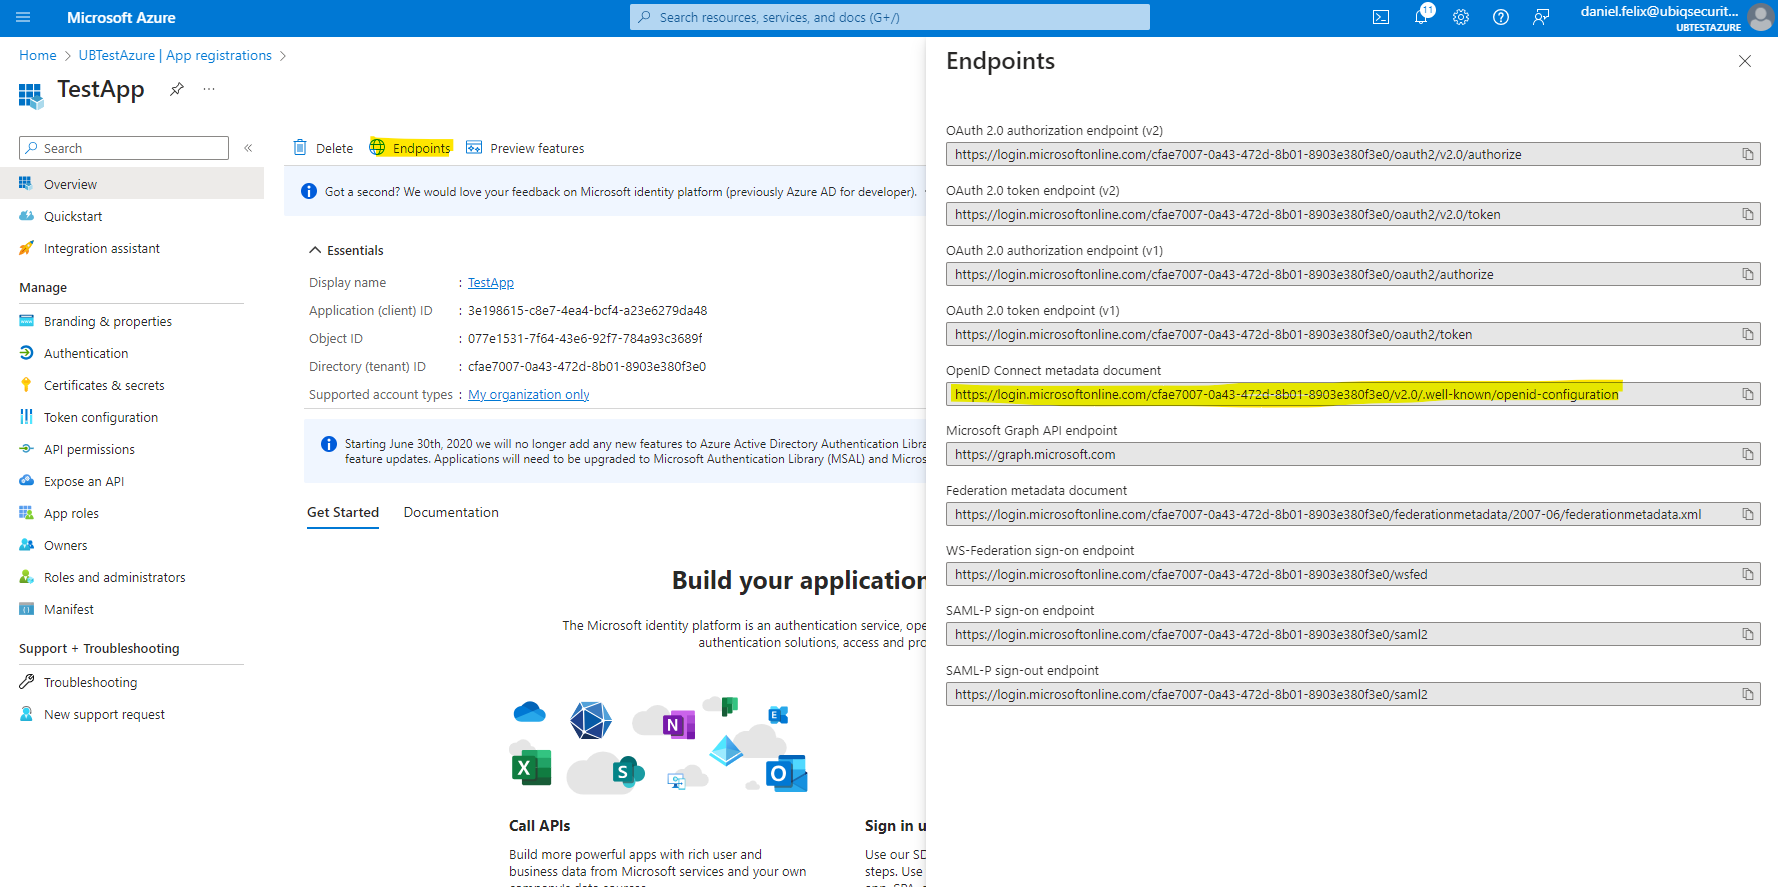Open the notifications bell
This screenshot has height=887, width=1778.
pos(1421,17)
